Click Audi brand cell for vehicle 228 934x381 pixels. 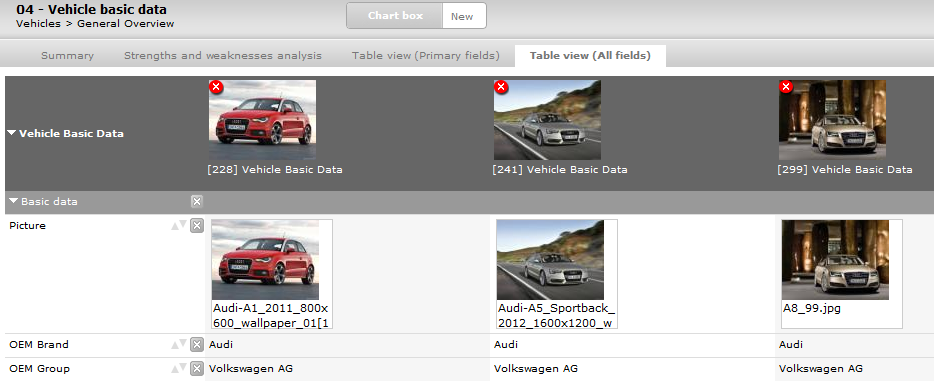tap(221, 345)
